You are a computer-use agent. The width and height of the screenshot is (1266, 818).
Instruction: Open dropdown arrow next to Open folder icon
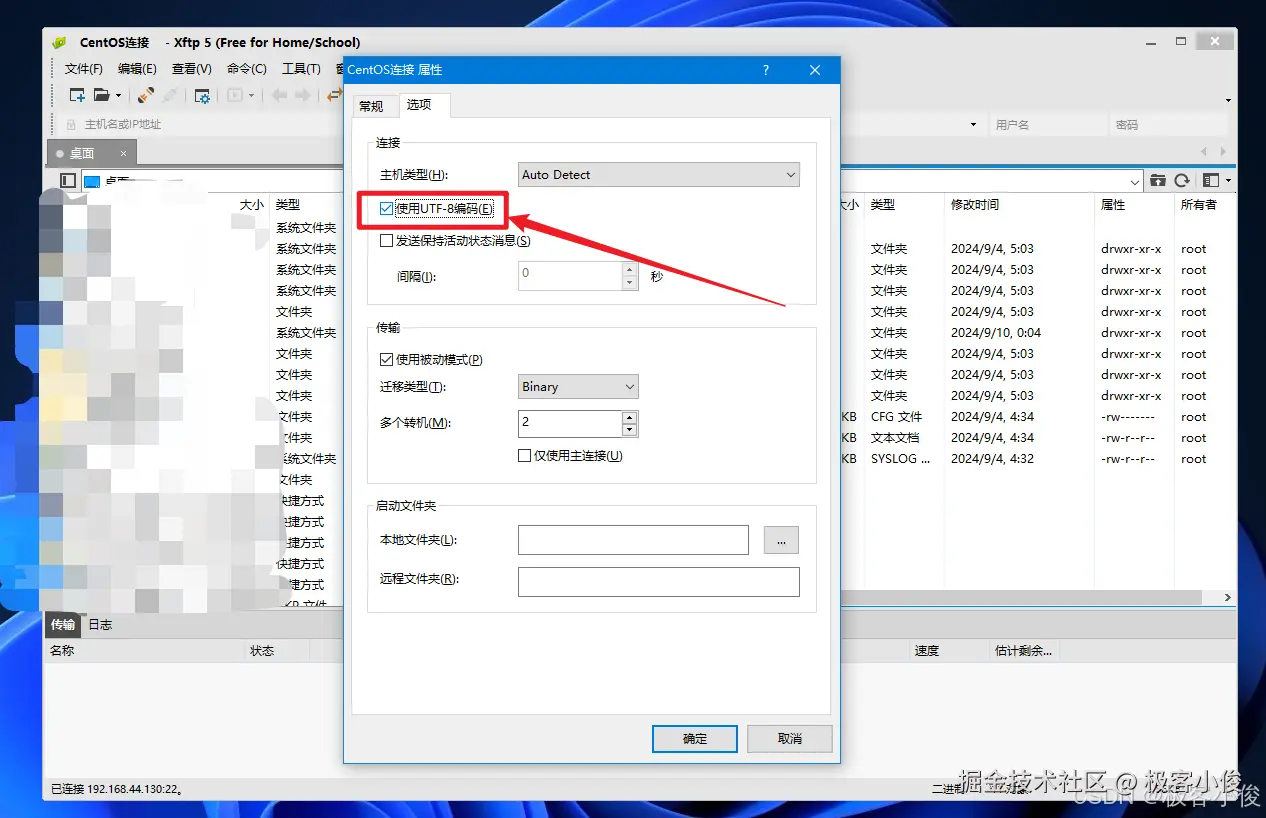tap(119, 96)
